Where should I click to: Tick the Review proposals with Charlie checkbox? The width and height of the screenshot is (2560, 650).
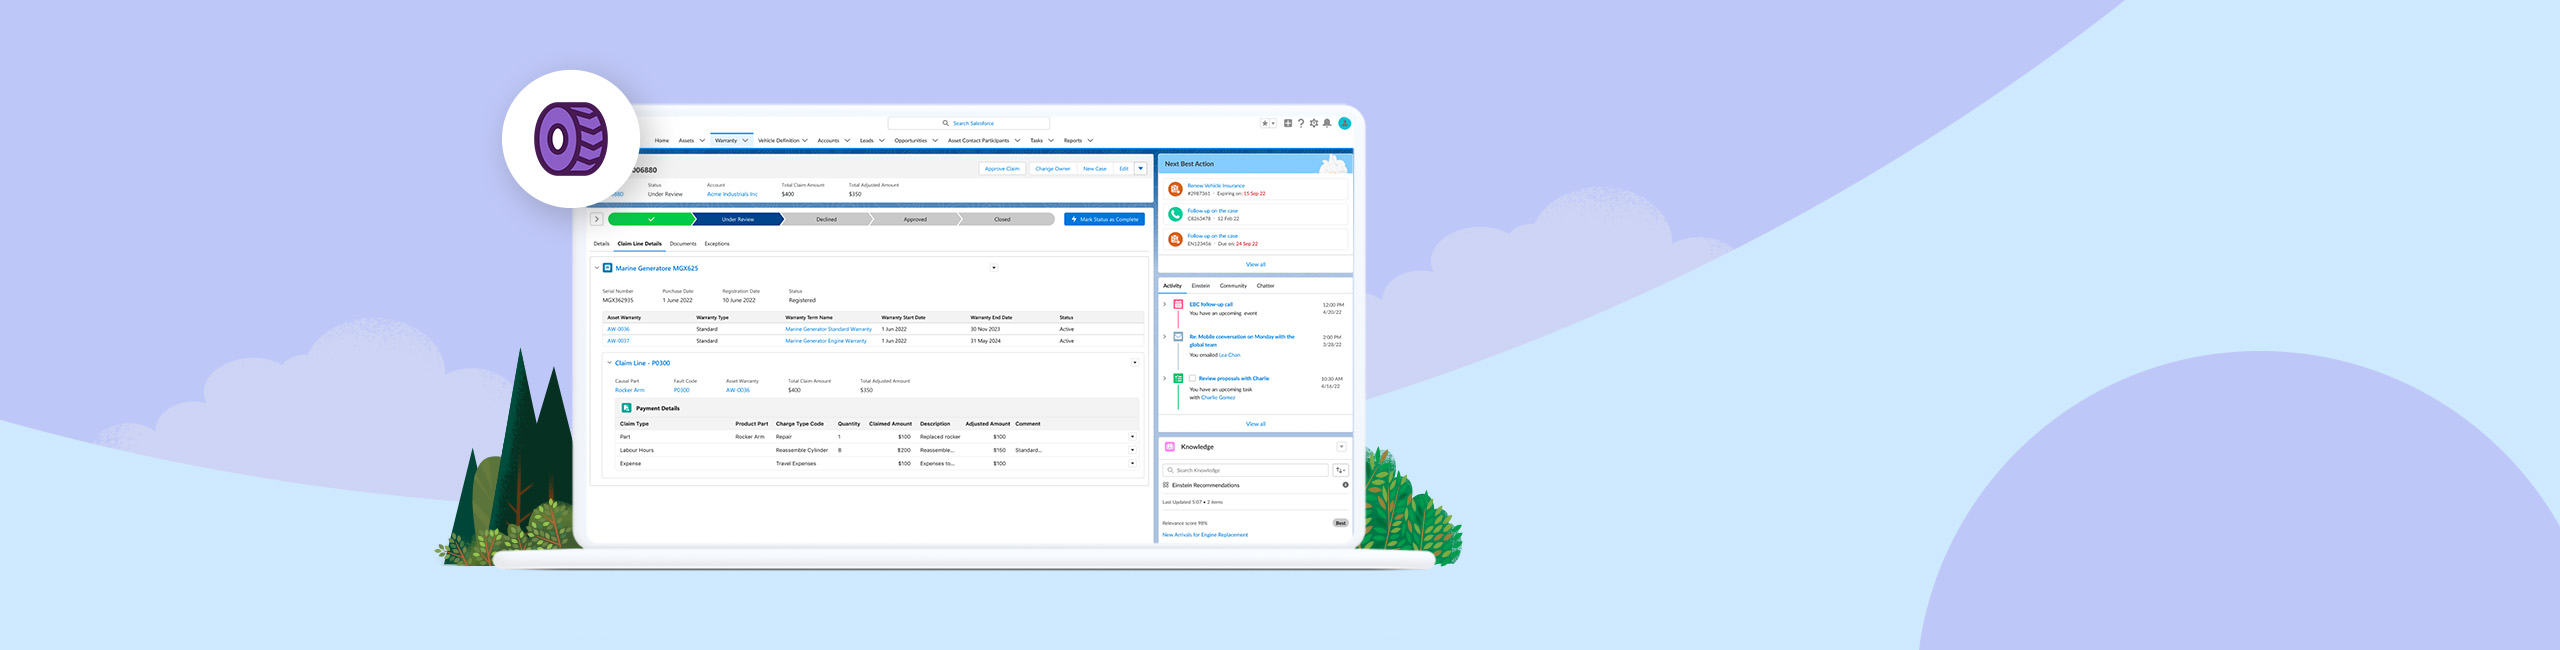pyautogui.click(x=1192, y=378)
